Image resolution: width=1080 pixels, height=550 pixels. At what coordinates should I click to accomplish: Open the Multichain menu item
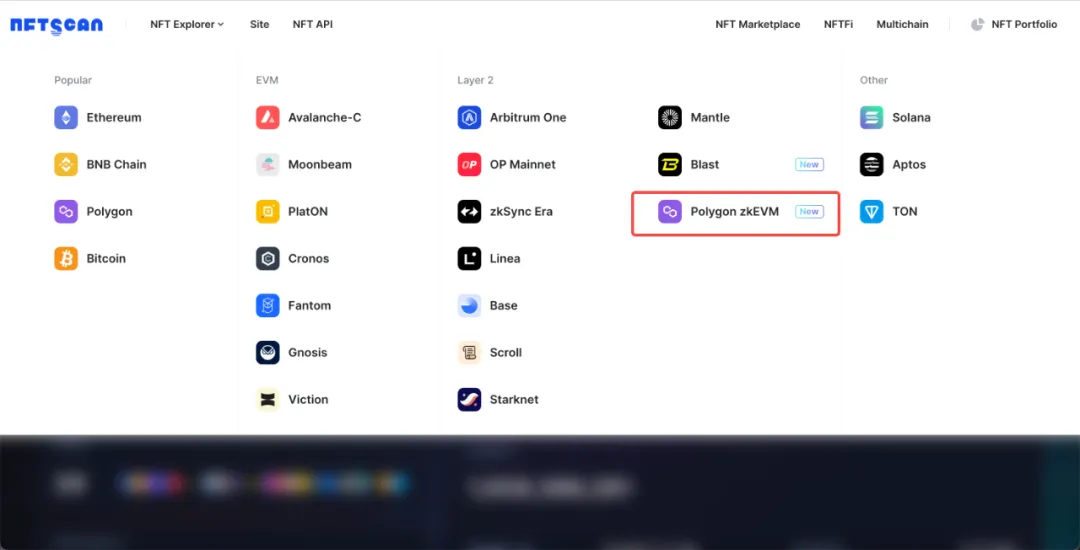[x=902, y=24]
